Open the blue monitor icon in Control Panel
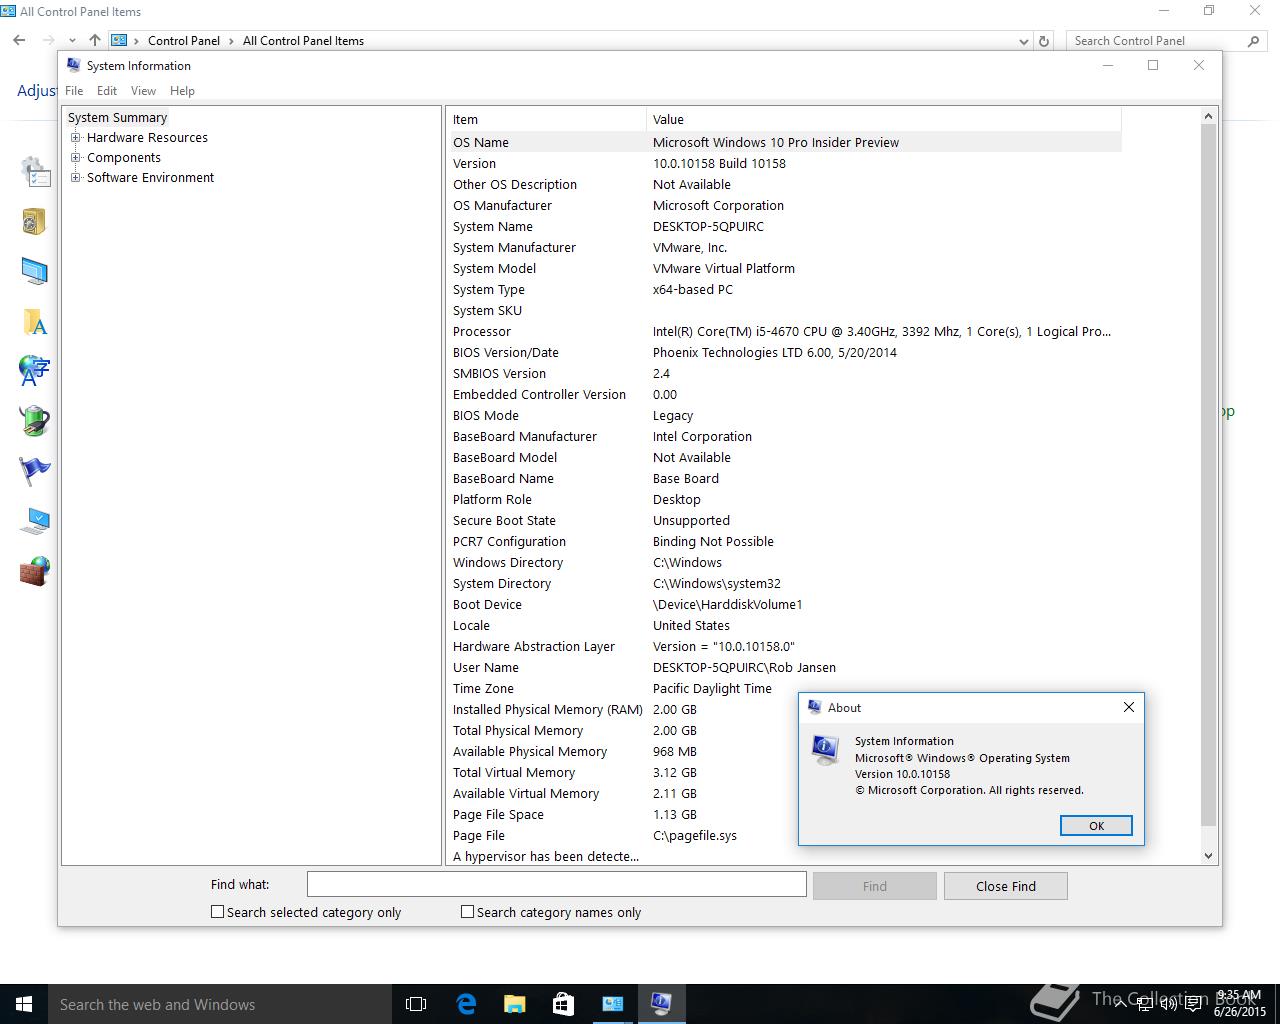The width and height of the screenshot is (1280, 1024). [34, 271]
